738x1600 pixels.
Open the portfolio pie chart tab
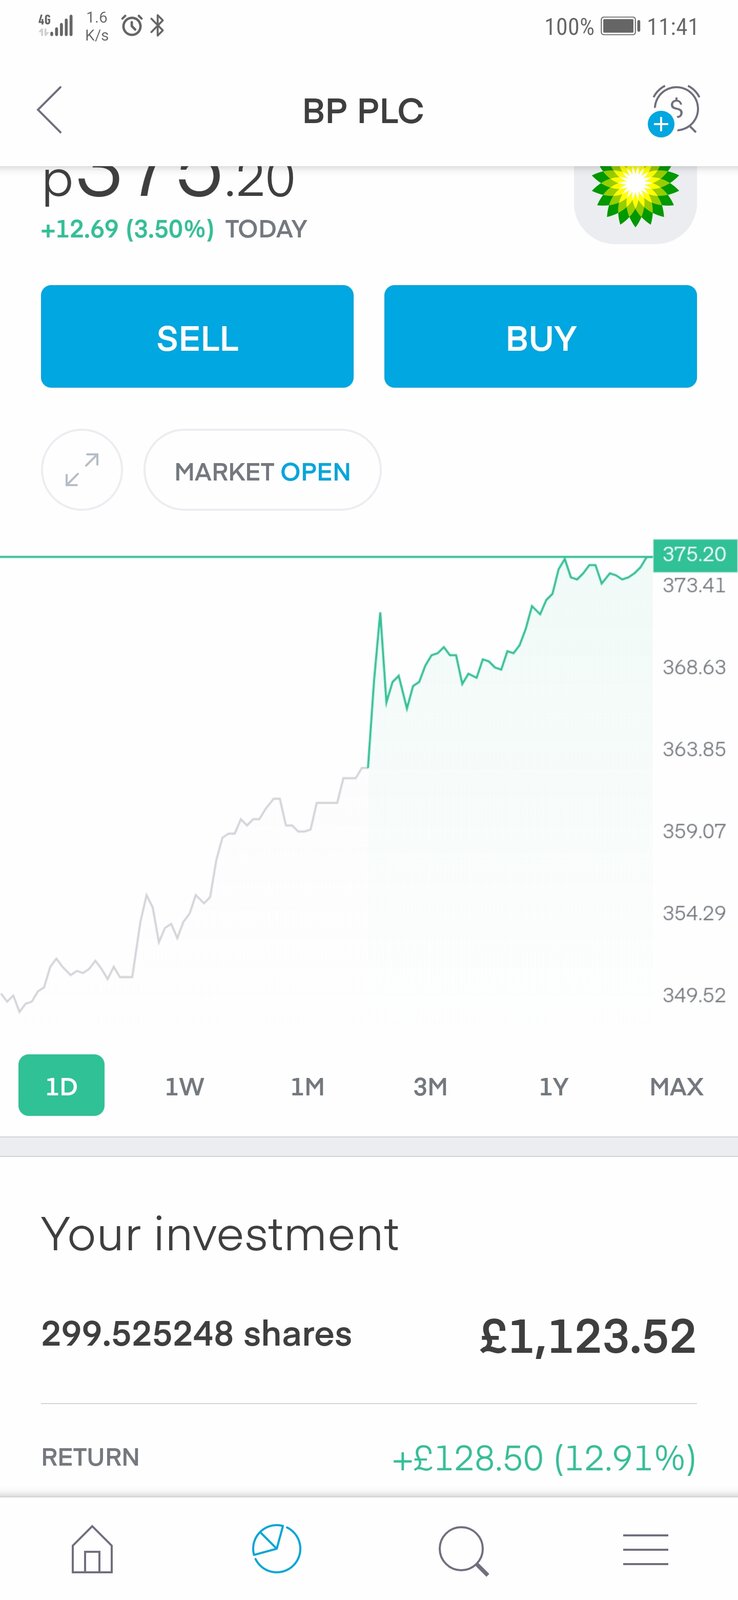point(276,1549)
